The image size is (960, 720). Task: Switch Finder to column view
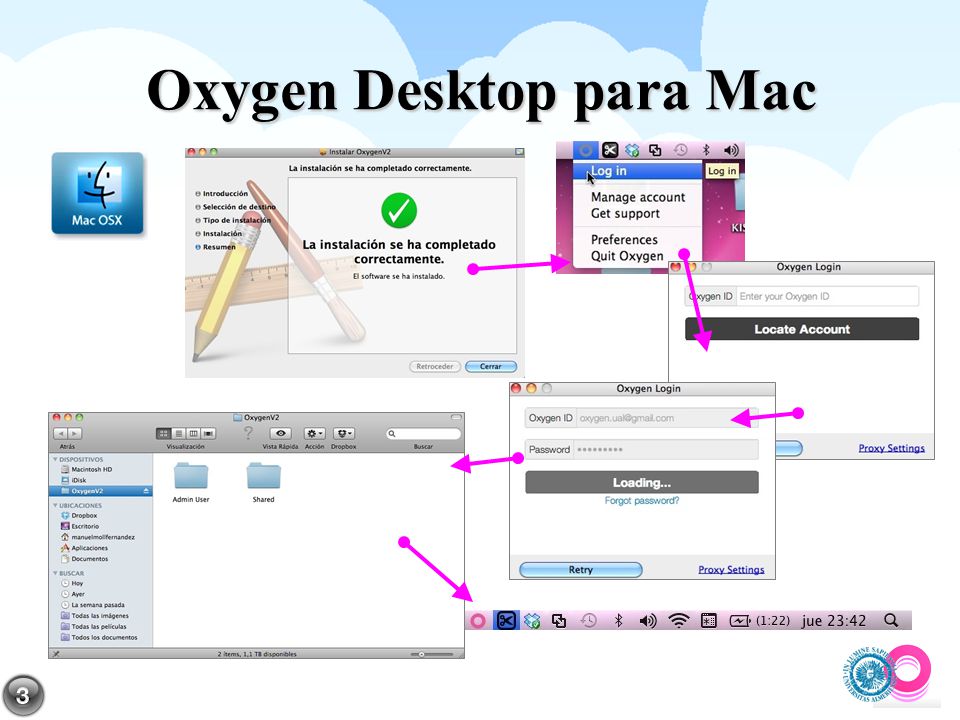point(193,433)
